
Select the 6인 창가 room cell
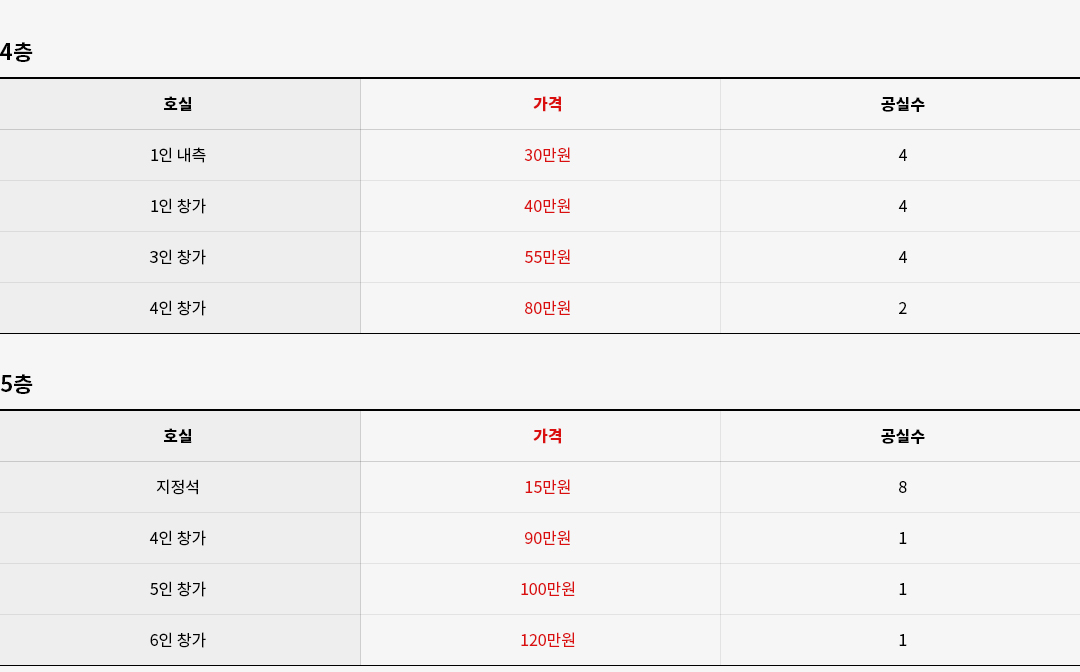178,640
